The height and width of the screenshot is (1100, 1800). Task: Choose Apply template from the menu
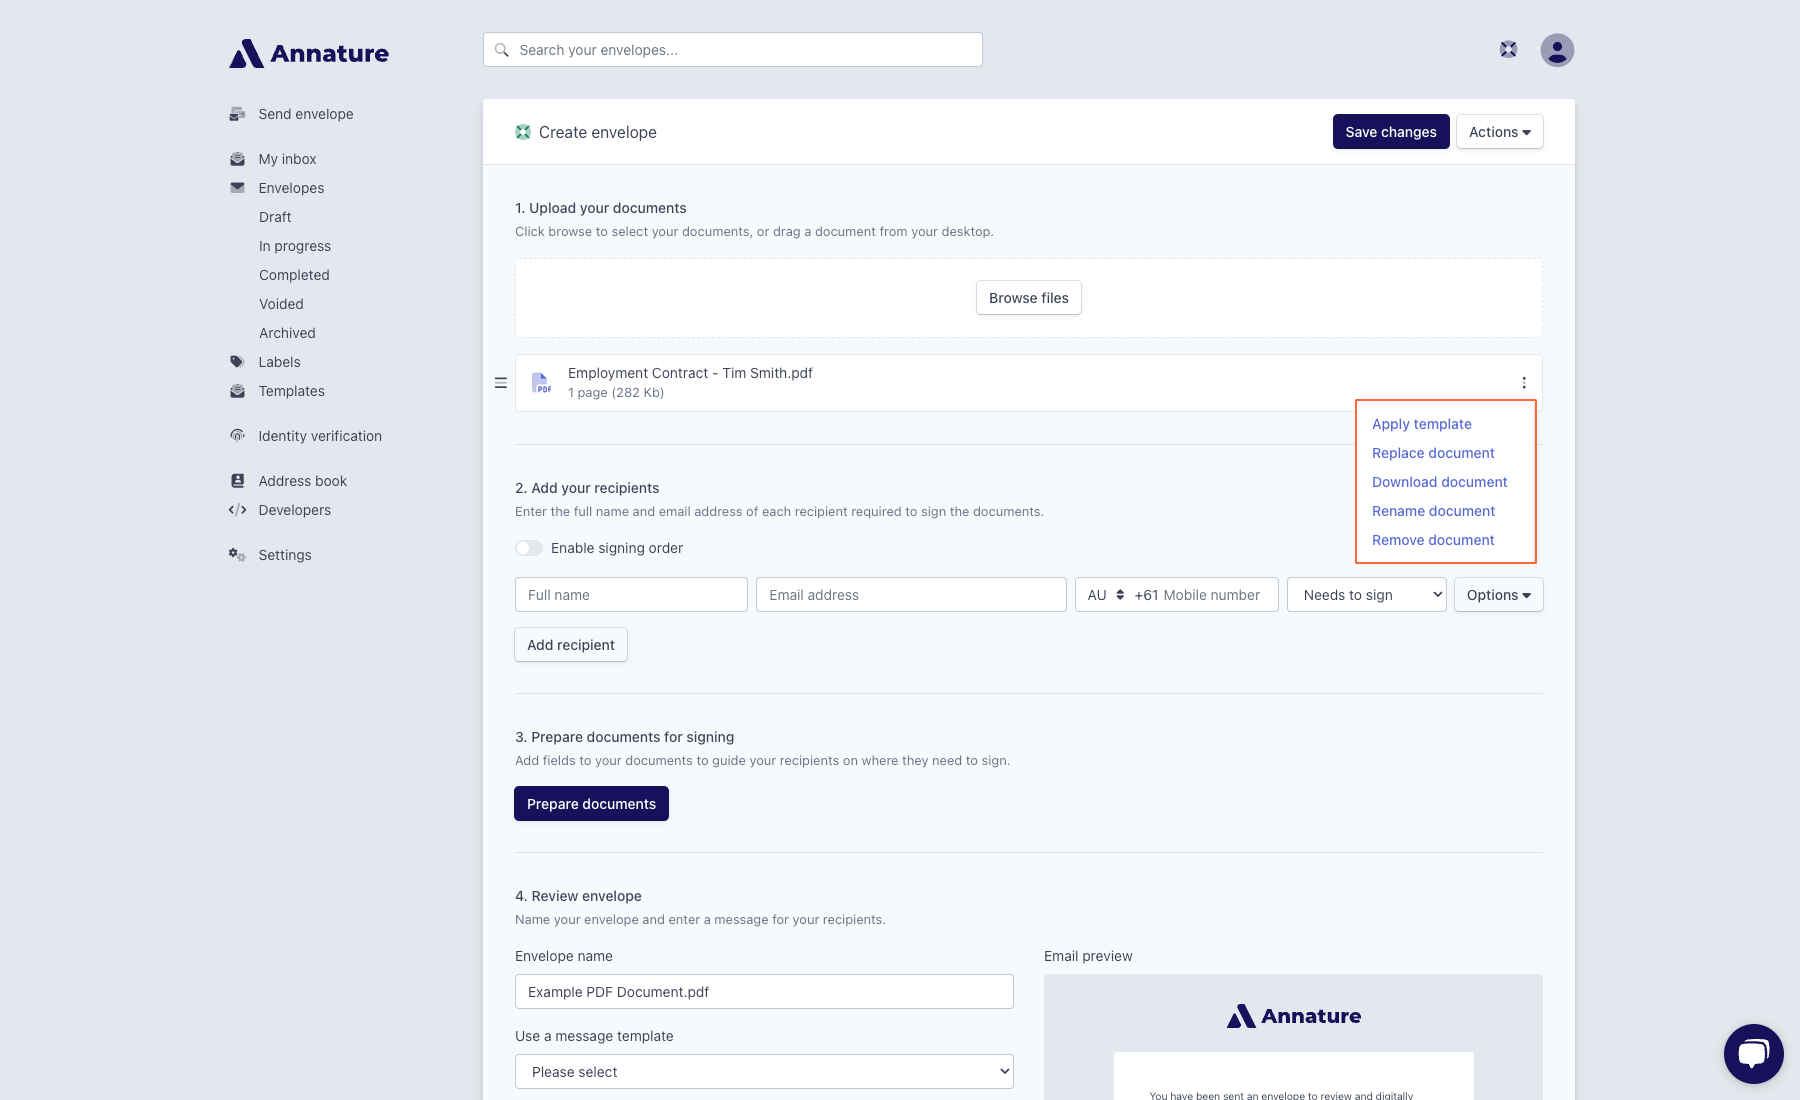[1422, 424]
